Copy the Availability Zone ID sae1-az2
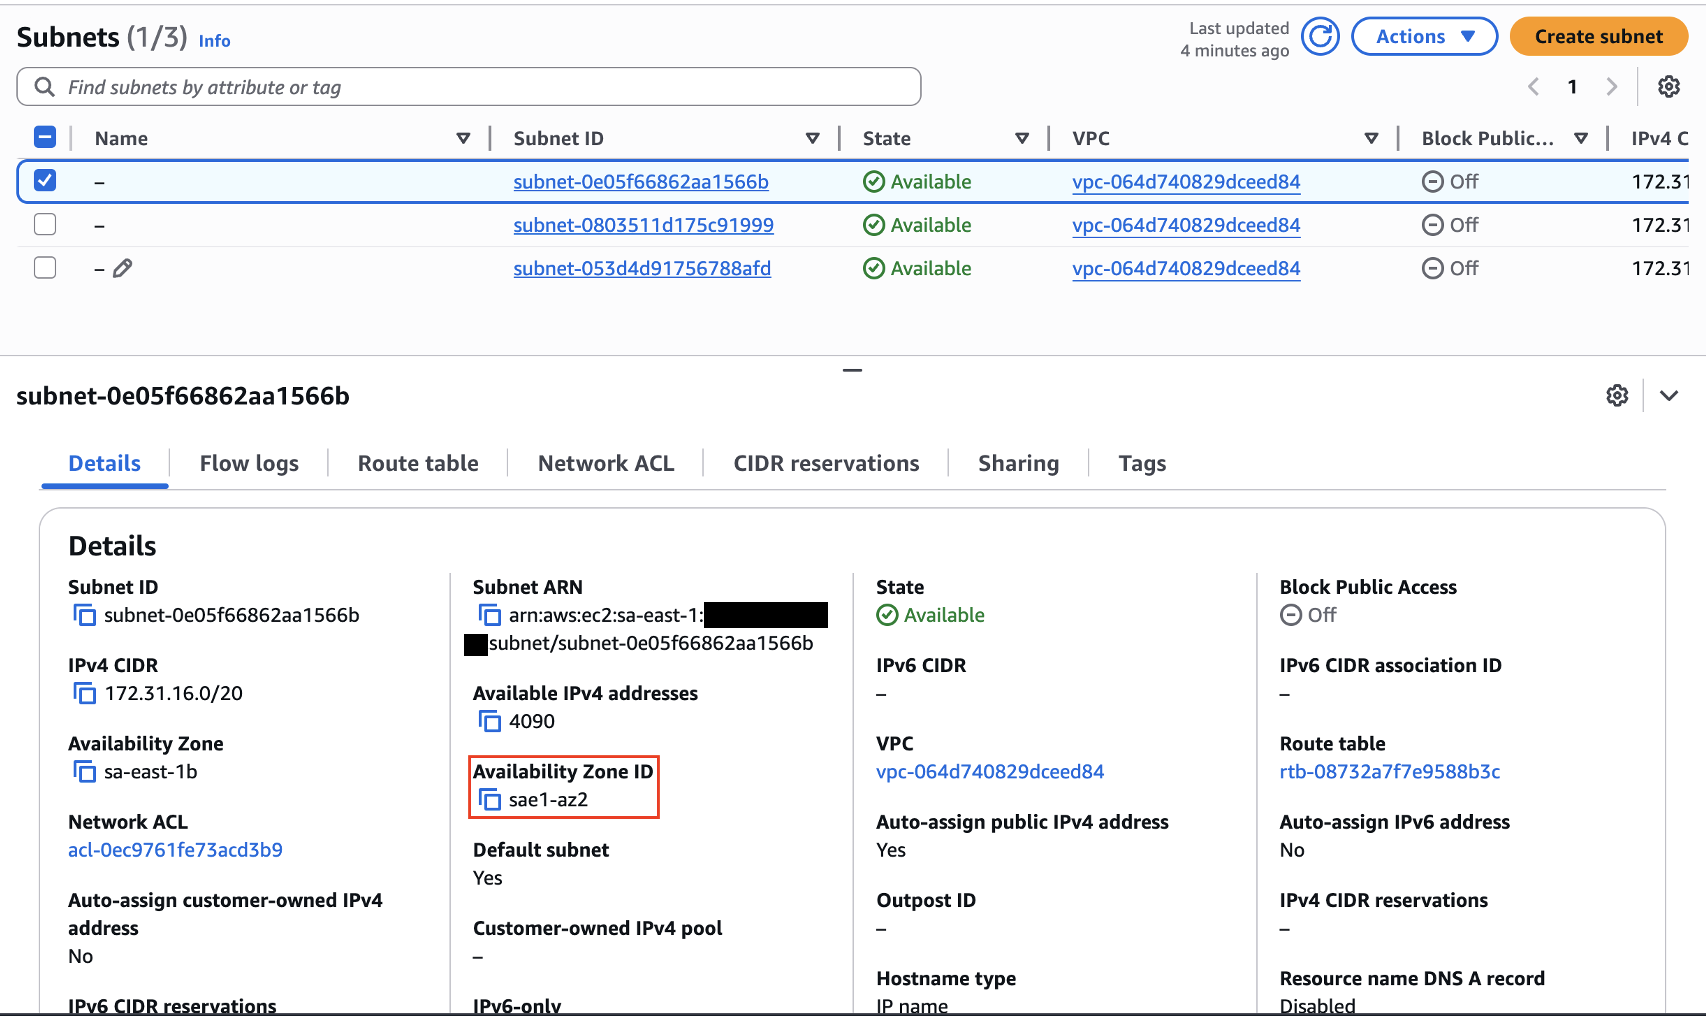1706x1016 pixels. point(490,799)
